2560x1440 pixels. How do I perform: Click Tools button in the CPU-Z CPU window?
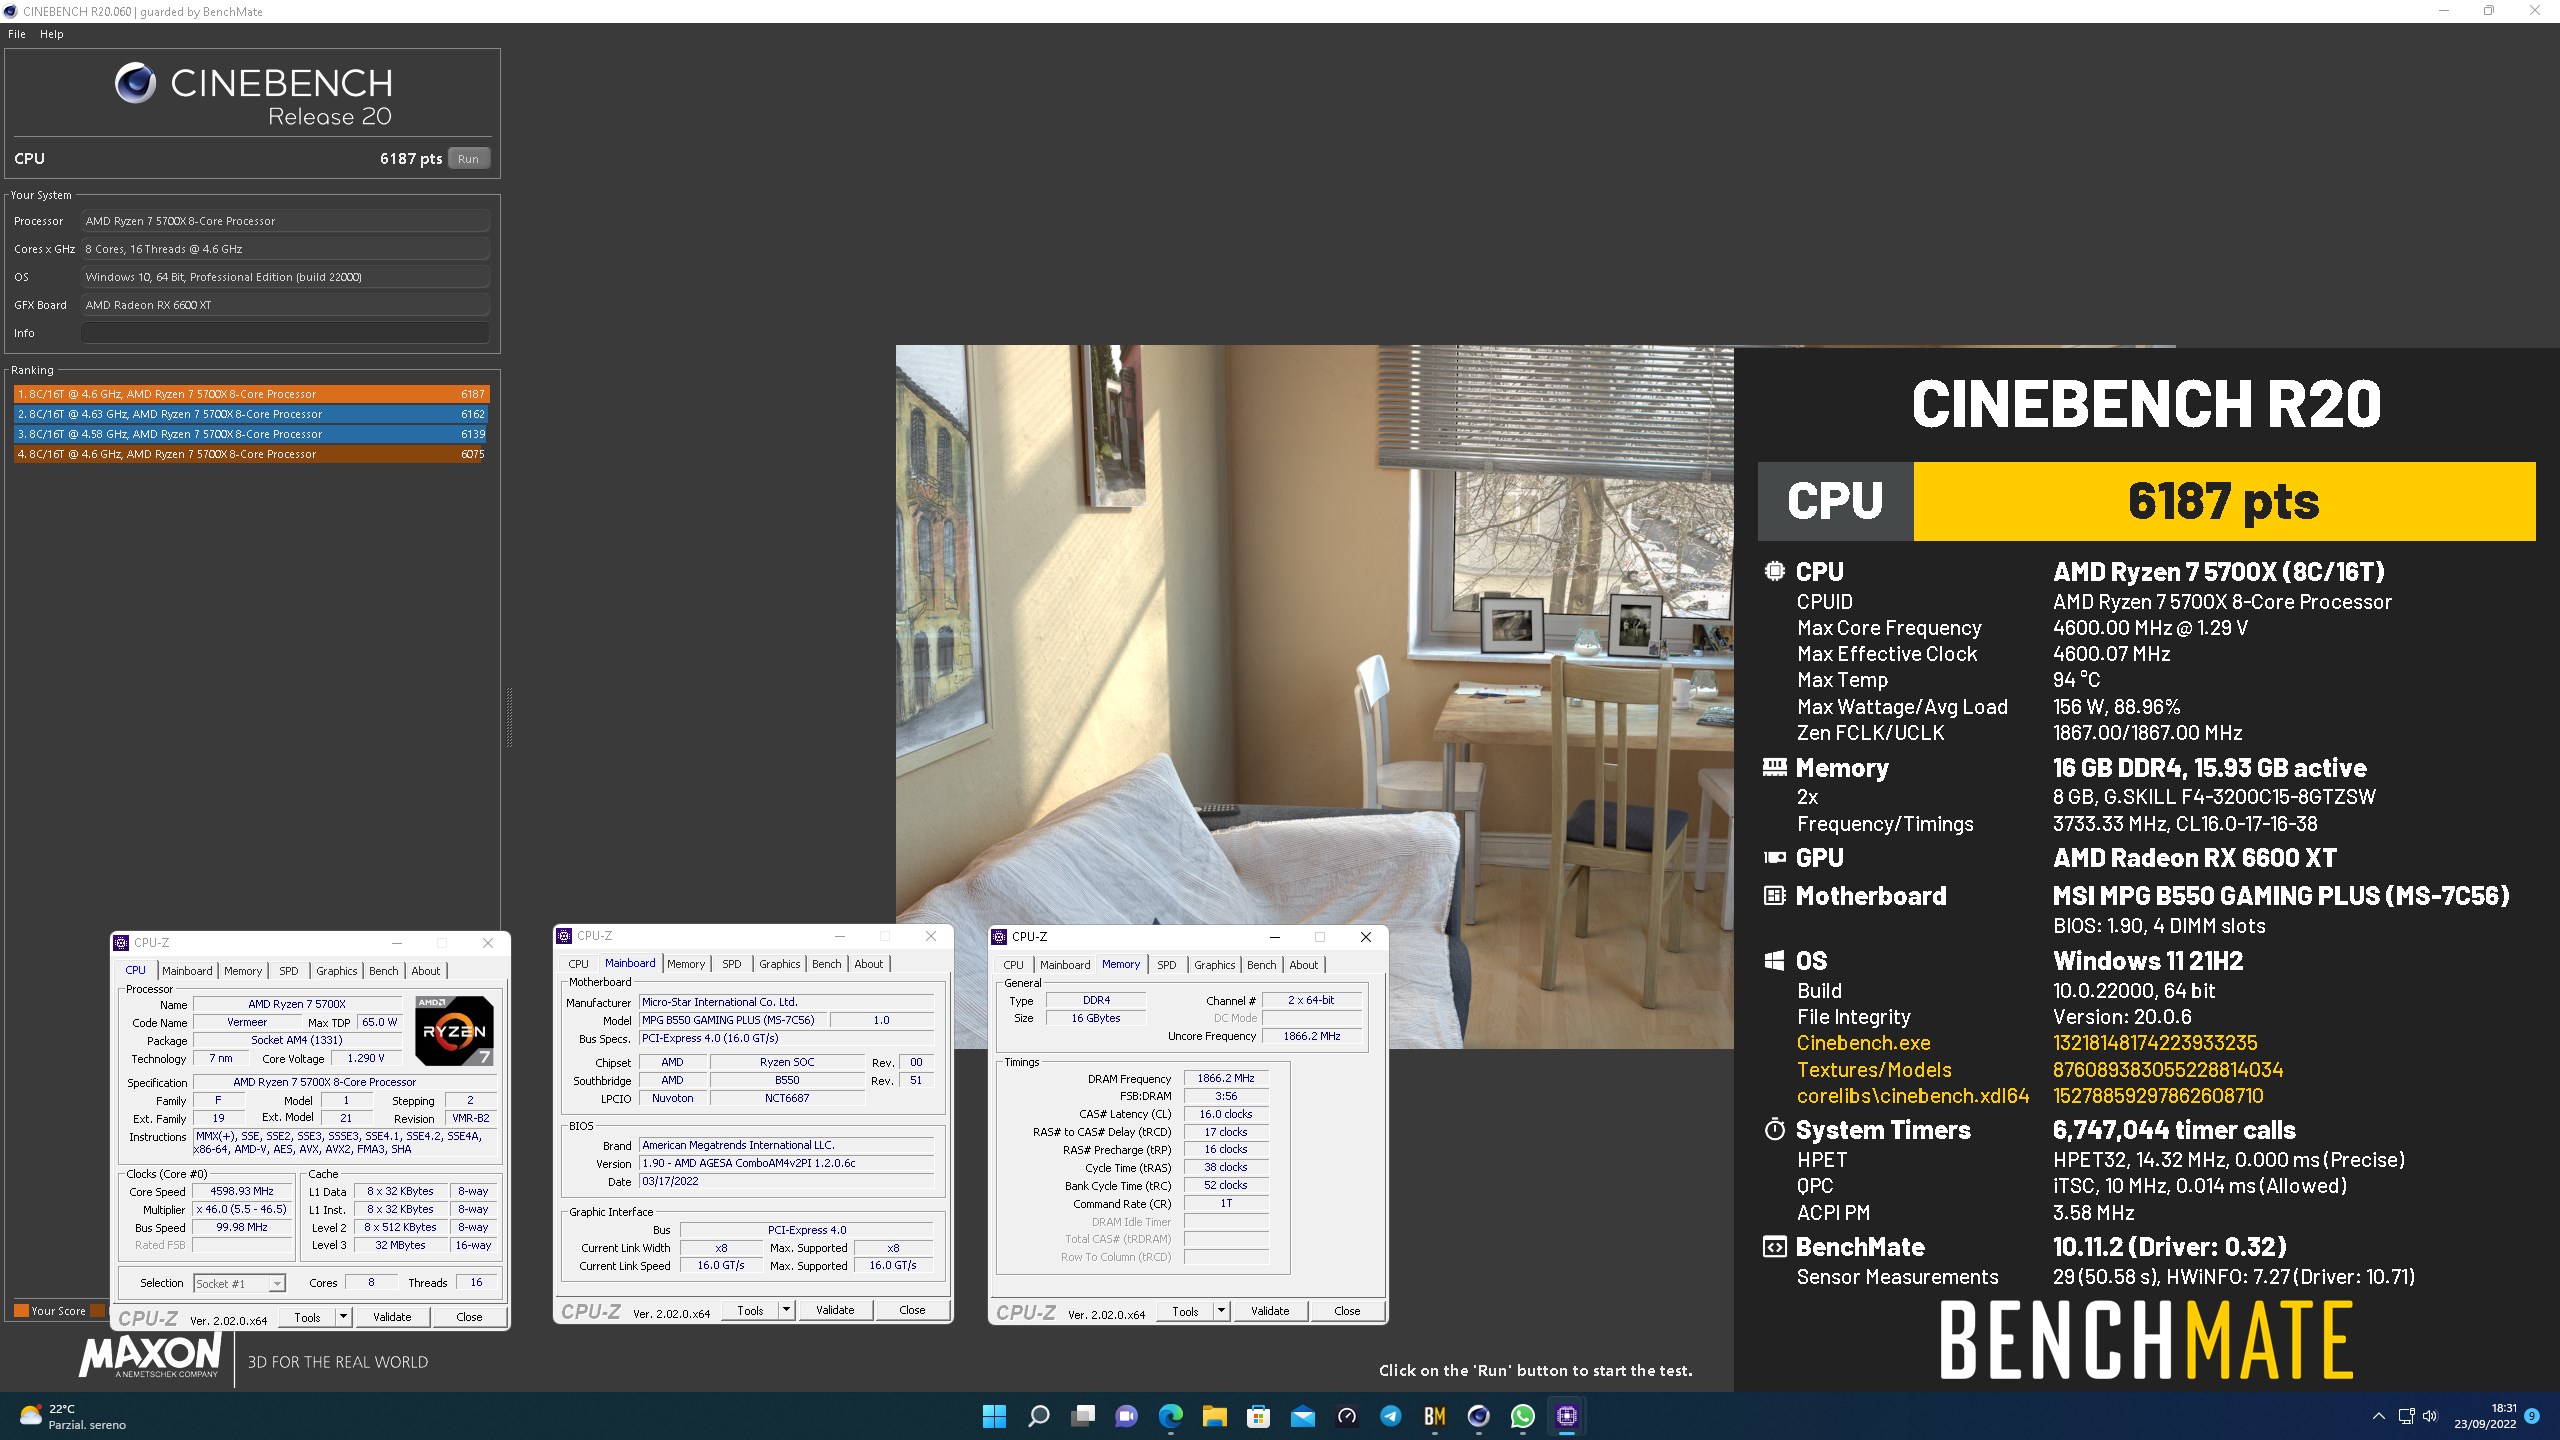(x=307, y=1317)
